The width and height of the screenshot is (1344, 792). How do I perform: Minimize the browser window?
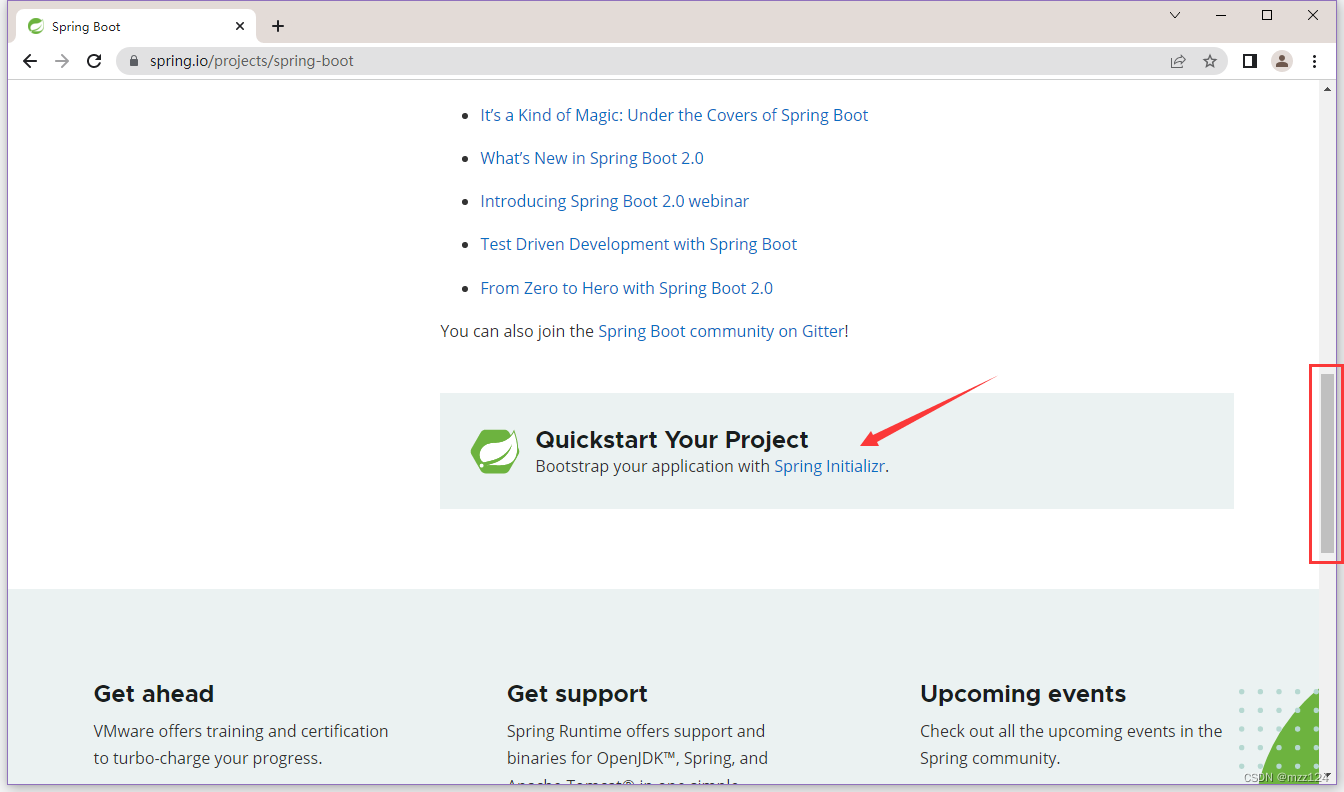pos(1221,15)
